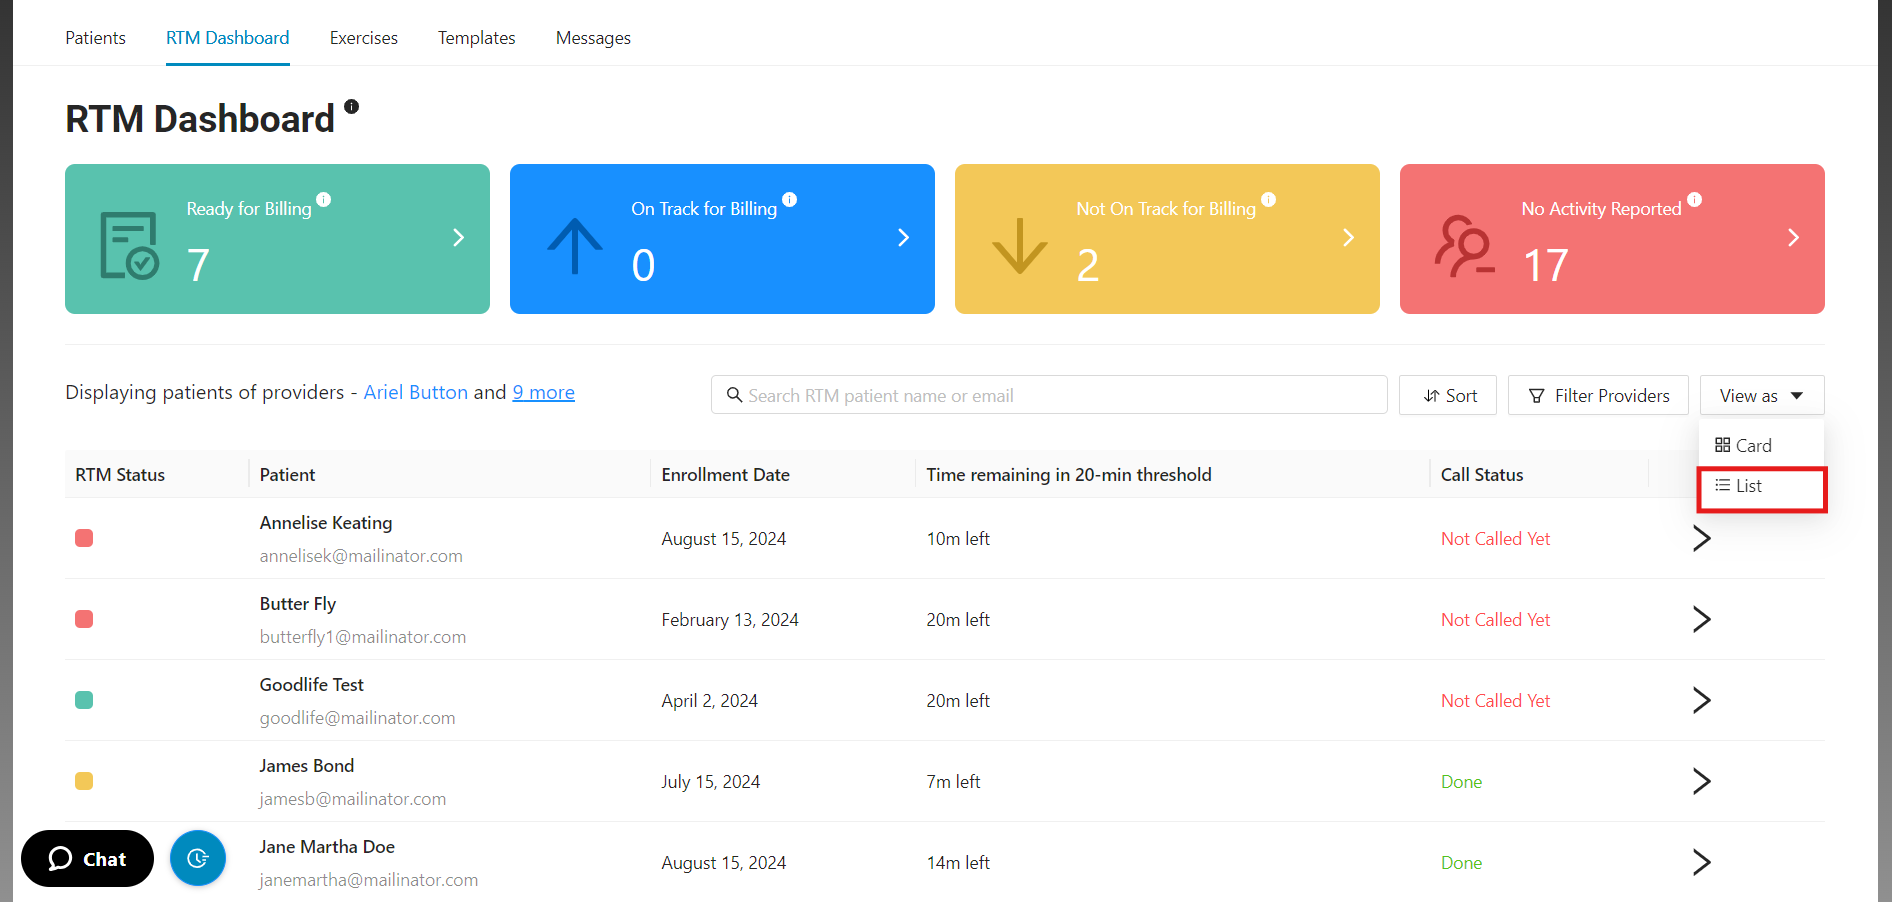Screen dimensions: 1892x902
Task: Switch to the Patients tab
Action: [95, 37]
